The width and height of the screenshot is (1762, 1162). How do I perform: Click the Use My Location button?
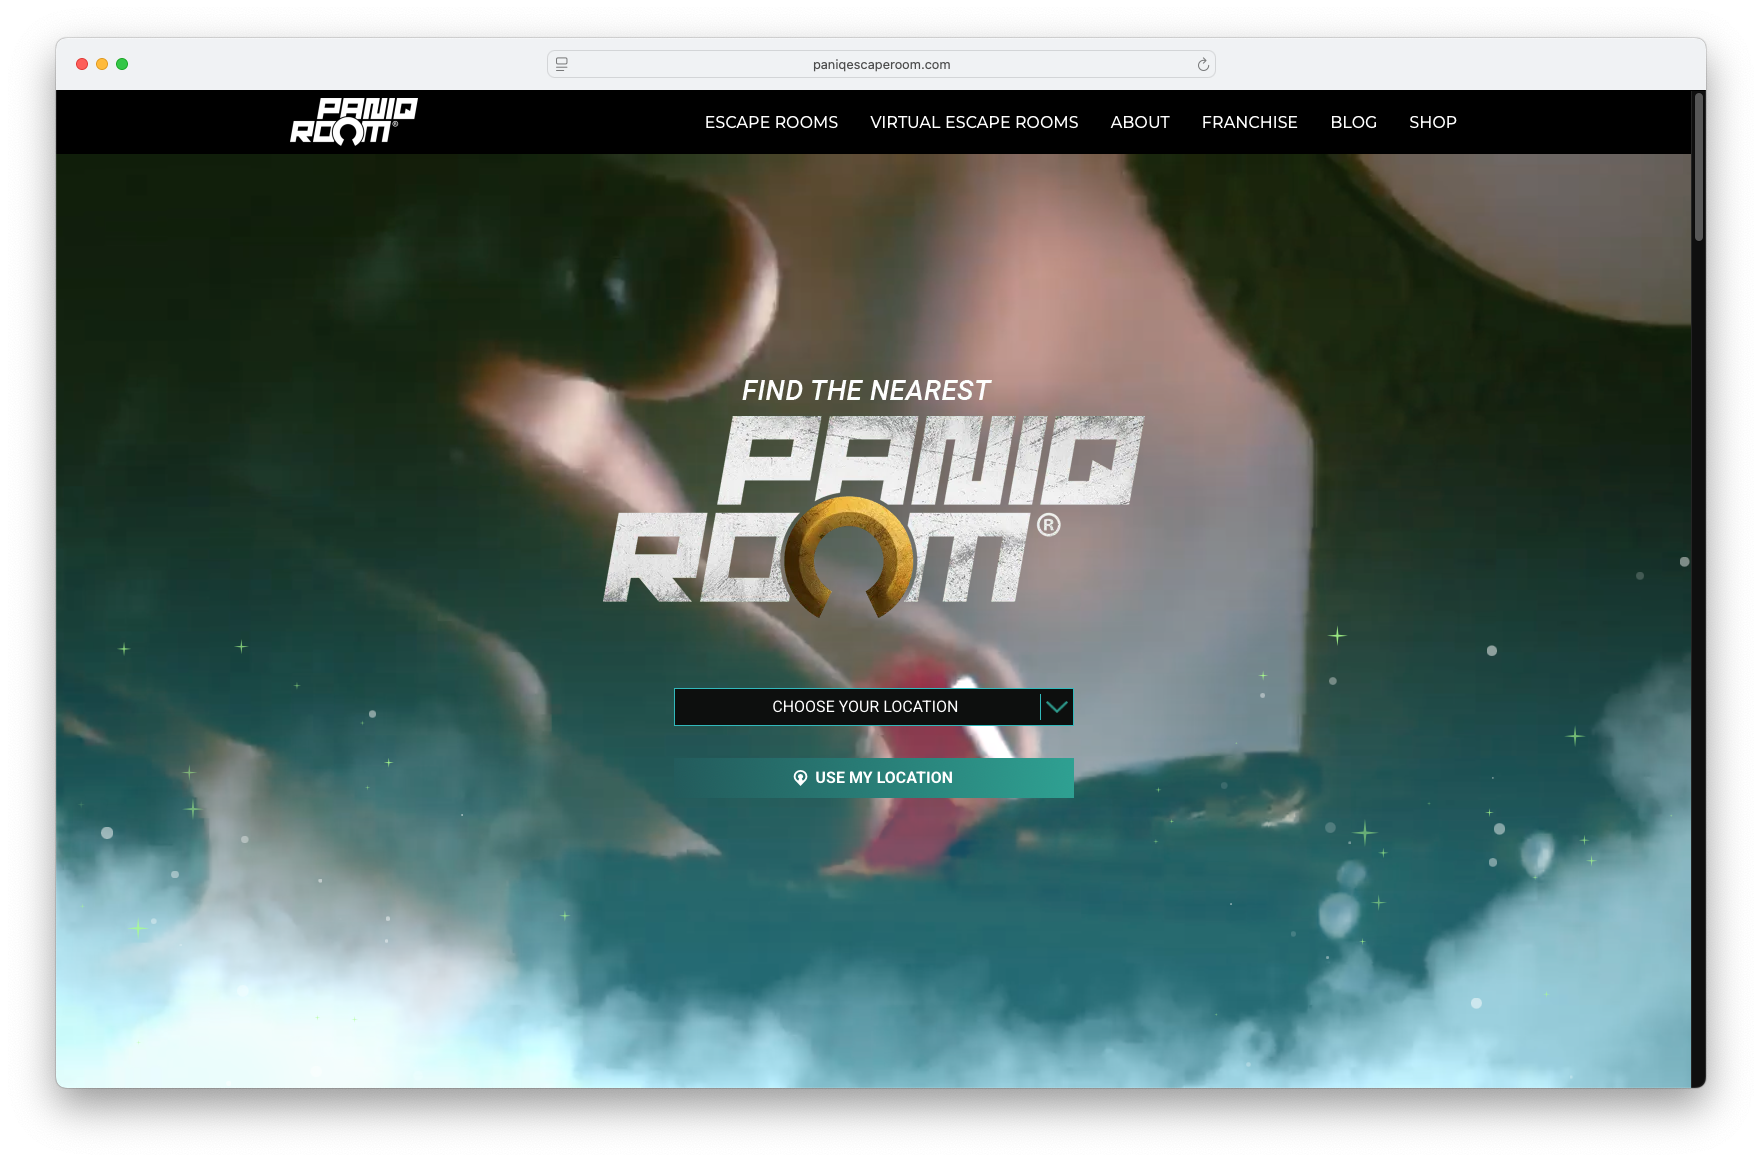[x=873, y=778]
